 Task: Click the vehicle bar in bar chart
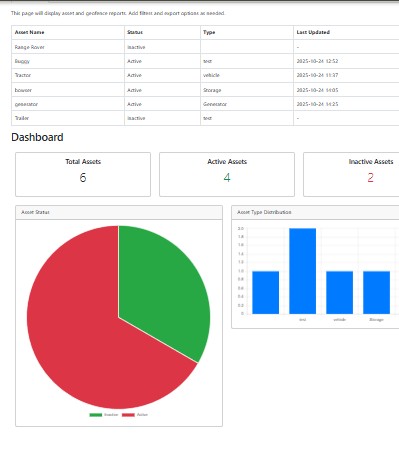coord(339,292)
